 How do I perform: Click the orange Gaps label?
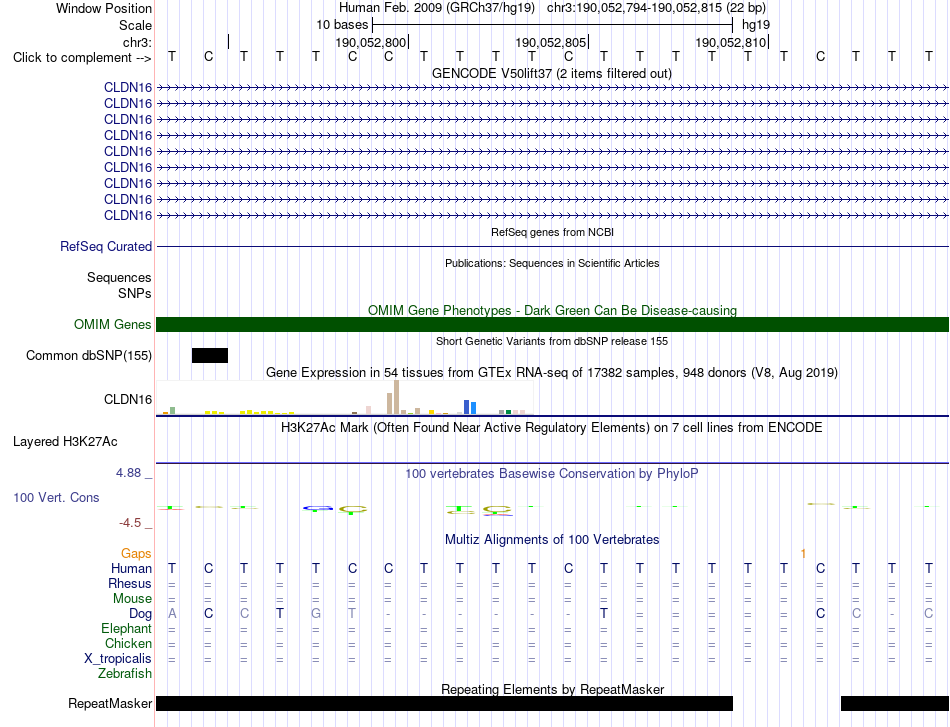136,554
